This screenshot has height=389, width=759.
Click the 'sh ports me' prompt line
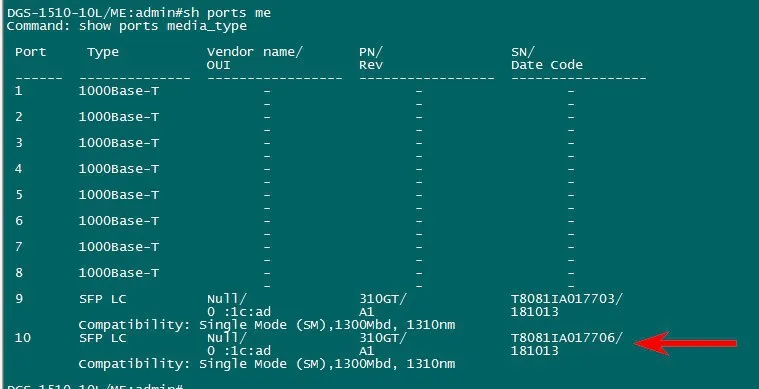coord(139,13)
